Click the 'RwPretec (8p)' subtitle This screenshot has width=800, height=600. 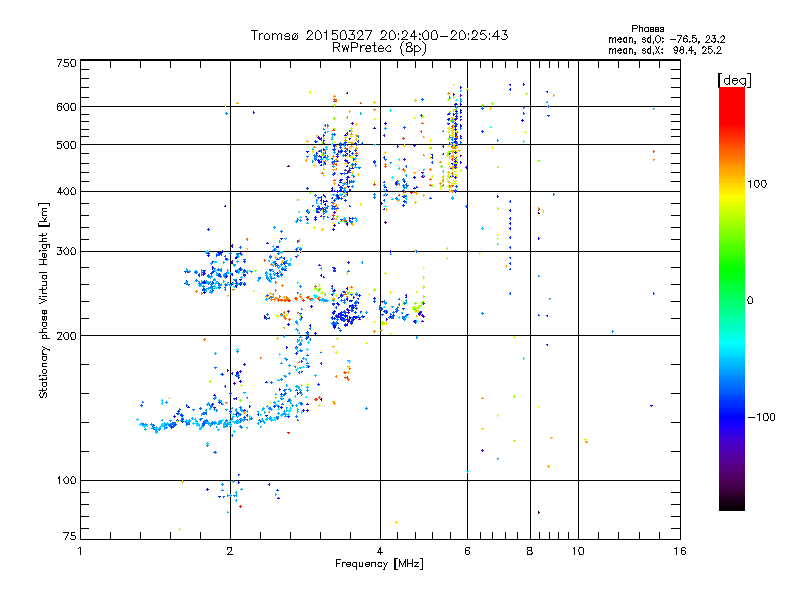pyautogui.click(x=379, y=48)
